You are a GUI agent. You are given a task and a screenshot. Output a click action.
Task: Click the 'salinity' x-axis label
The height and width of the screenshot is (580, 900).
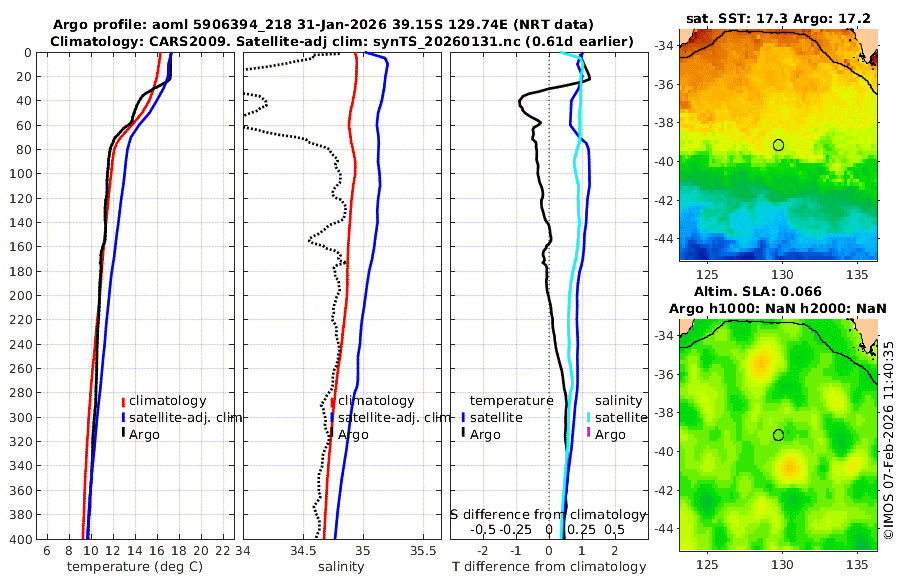point(341,567)
